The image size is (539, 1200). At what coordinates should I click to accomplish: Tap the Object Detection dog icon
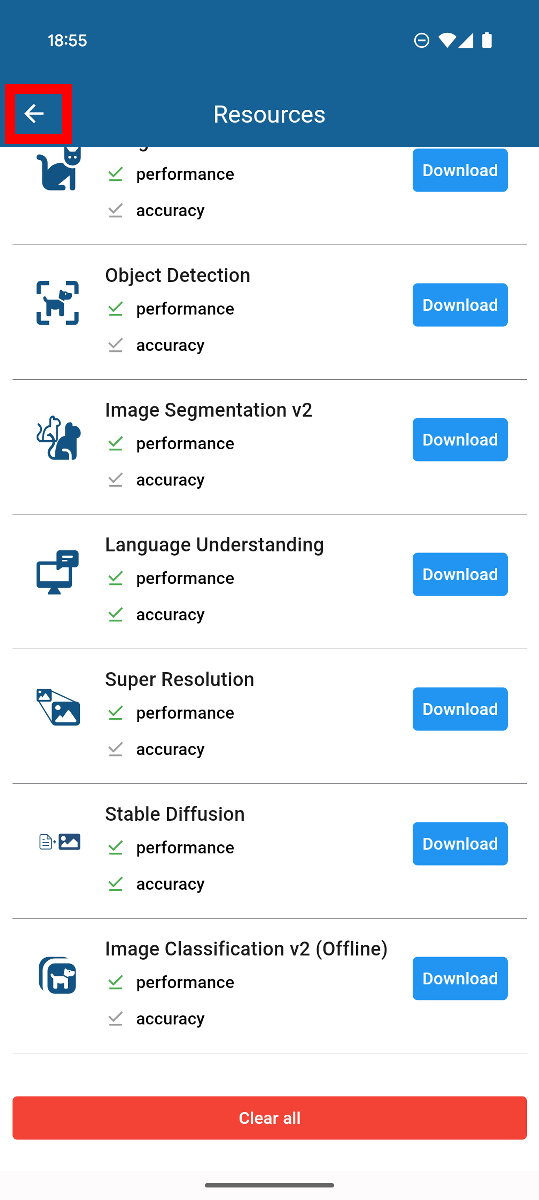pos(58,303)
